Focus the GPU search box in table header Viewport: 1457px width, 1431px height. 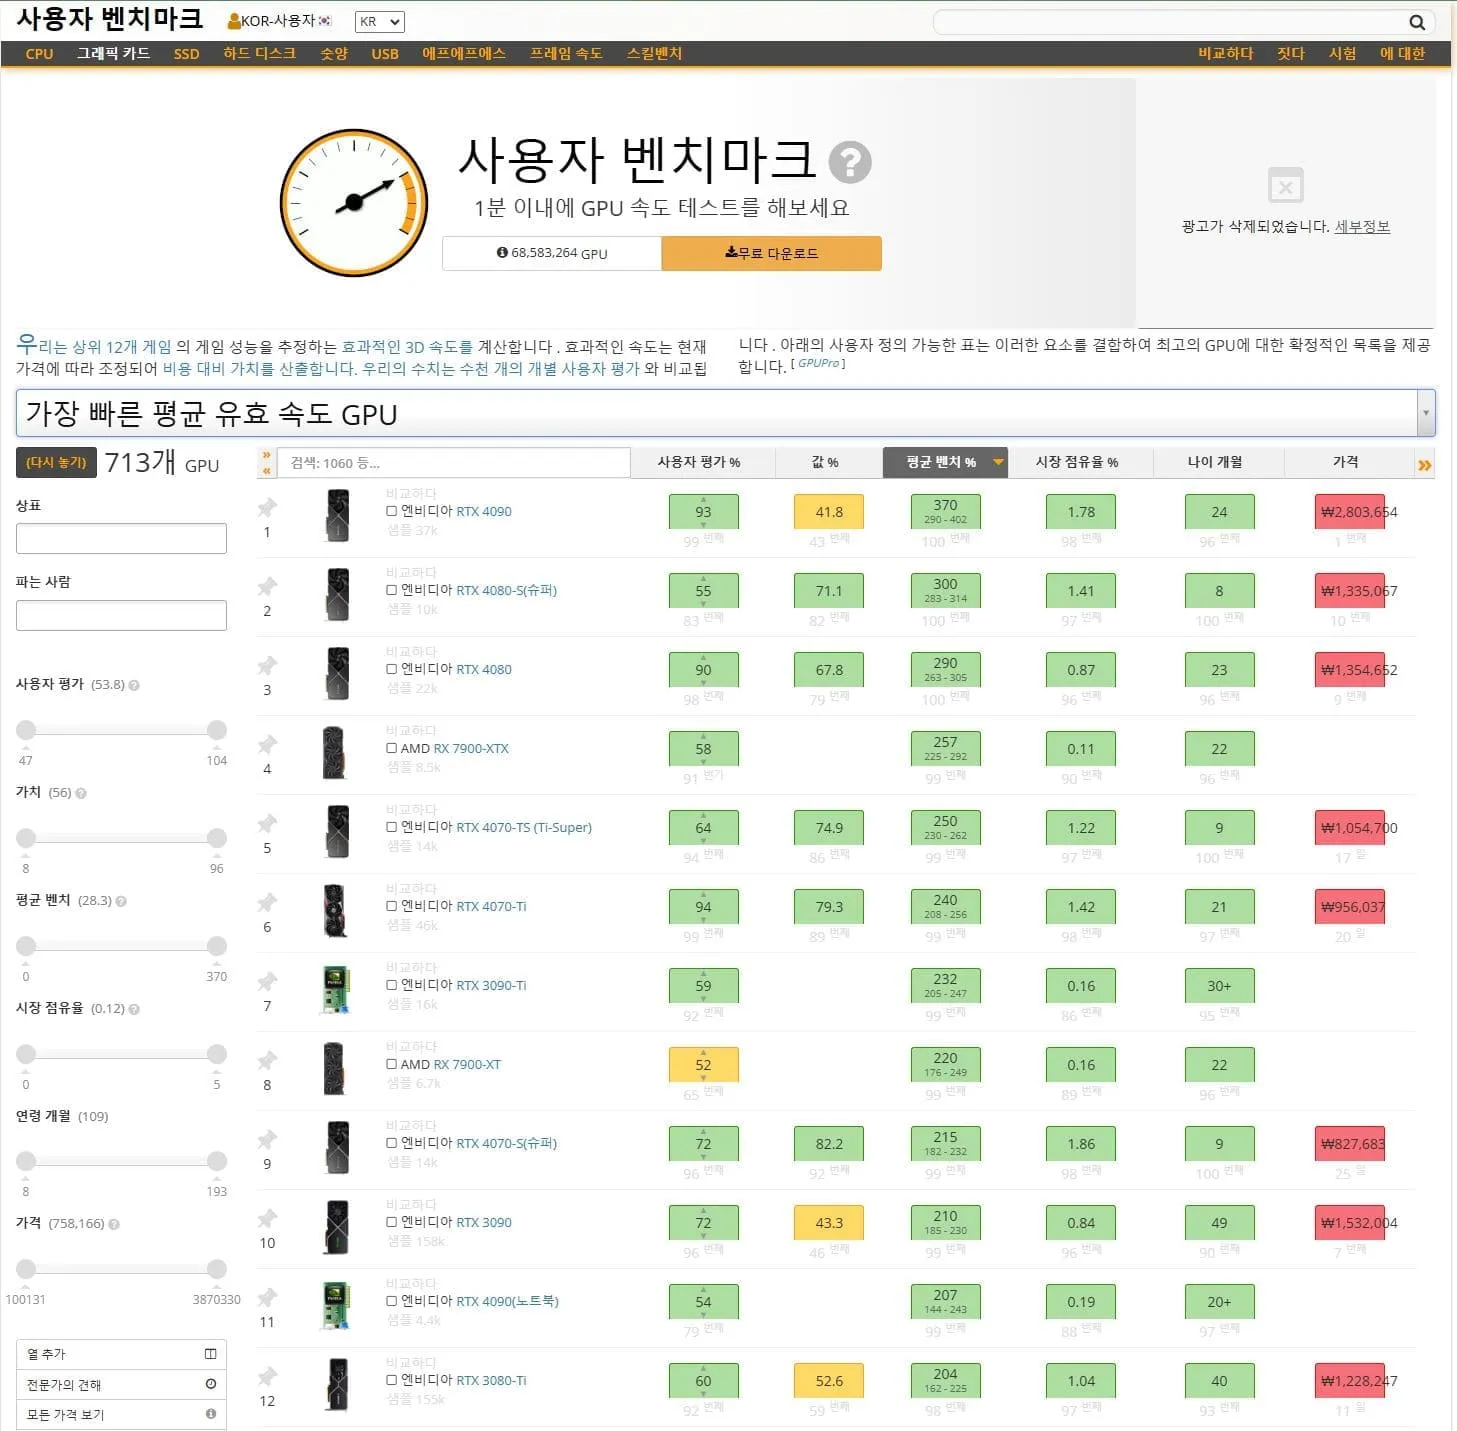tap(454, 463)
